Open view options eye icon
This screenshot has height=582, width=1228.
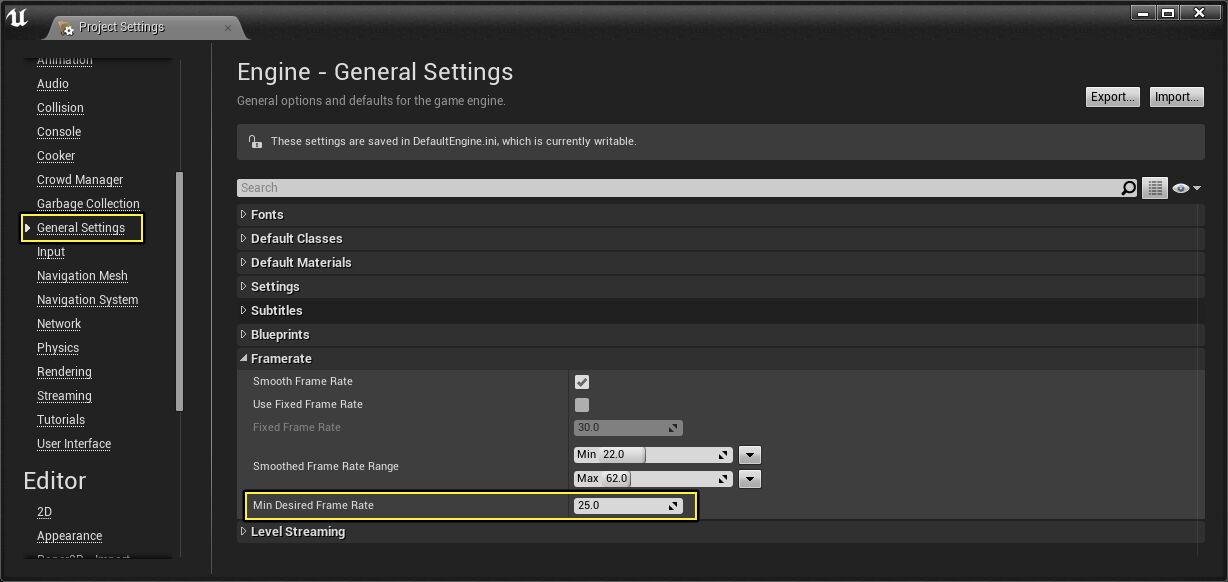pyautogui.click(x=1185, y=188)
